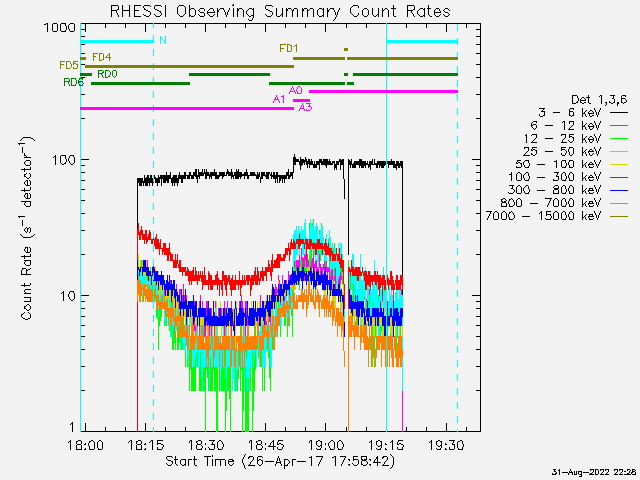Click the cyan line swatch for 25 - 50 keV
This screenshot has width=640, height=480.
click(x=619, y=152)
